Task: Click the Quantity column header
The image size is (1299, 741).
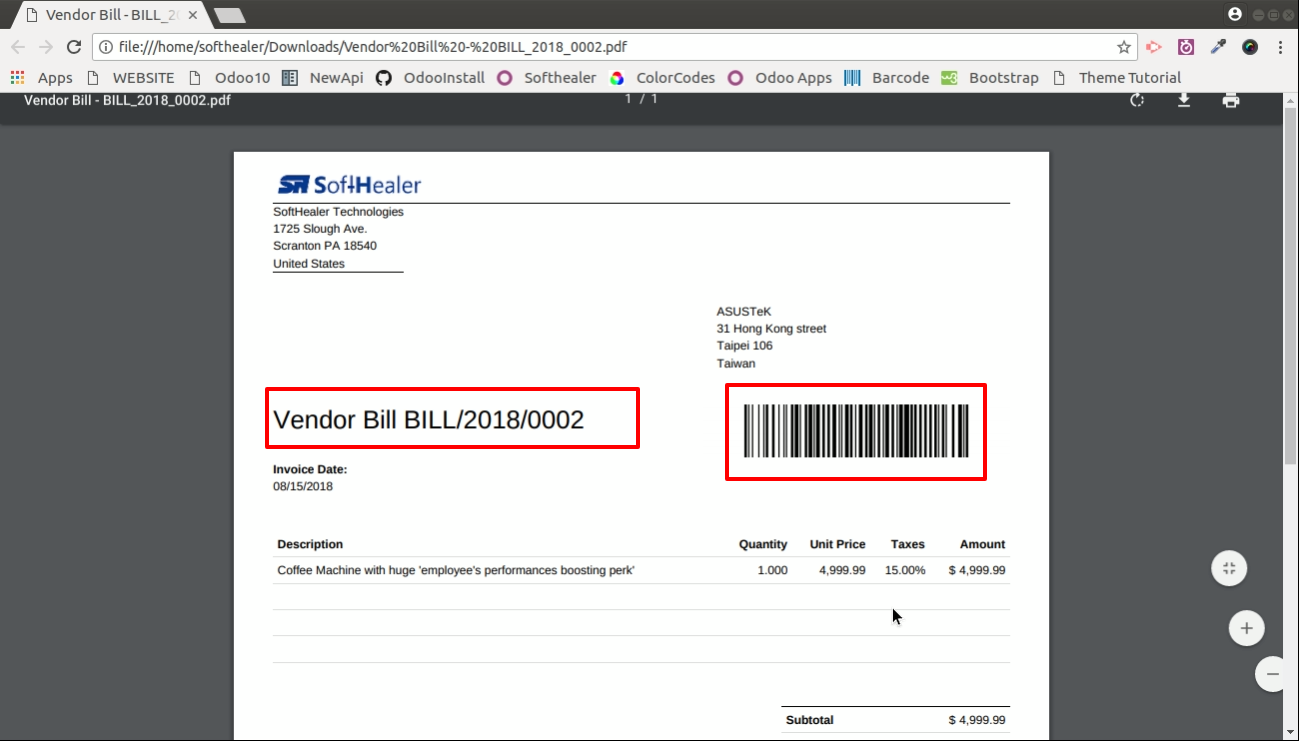Action: click(763, 544)
